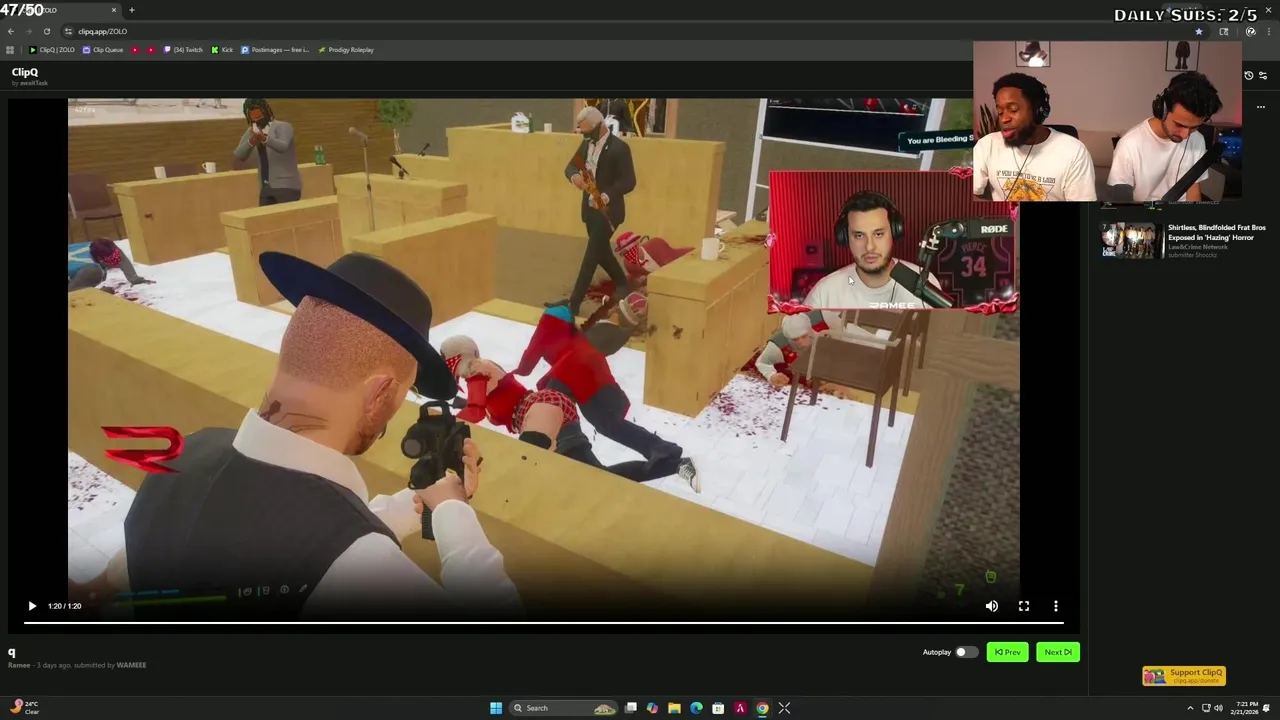The image size is (1280, 720).
Task: Toggle the Autoplay switch
Action: [x=966, y=652]
